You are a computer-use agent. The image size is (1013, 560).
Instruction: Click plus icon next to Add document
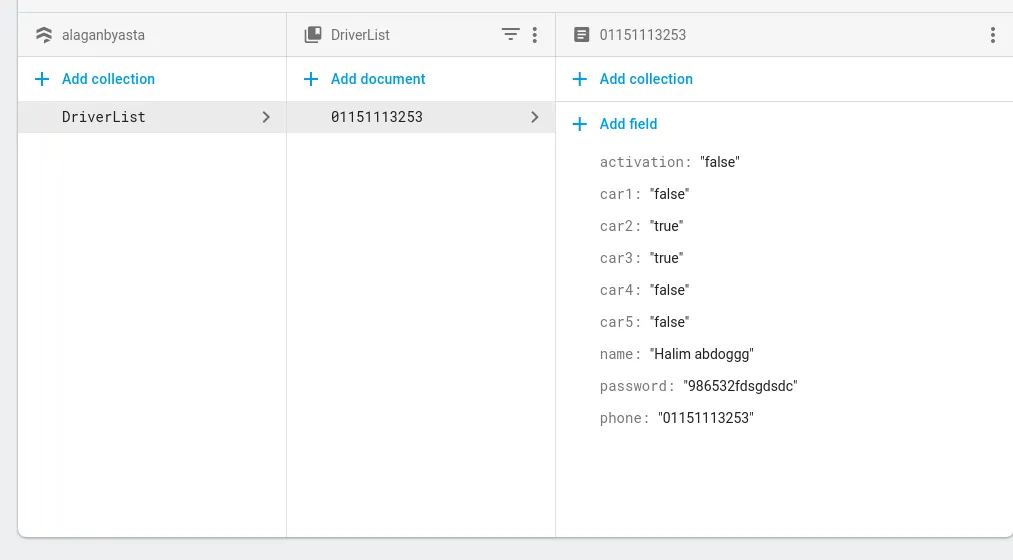(x=311, y=79)
